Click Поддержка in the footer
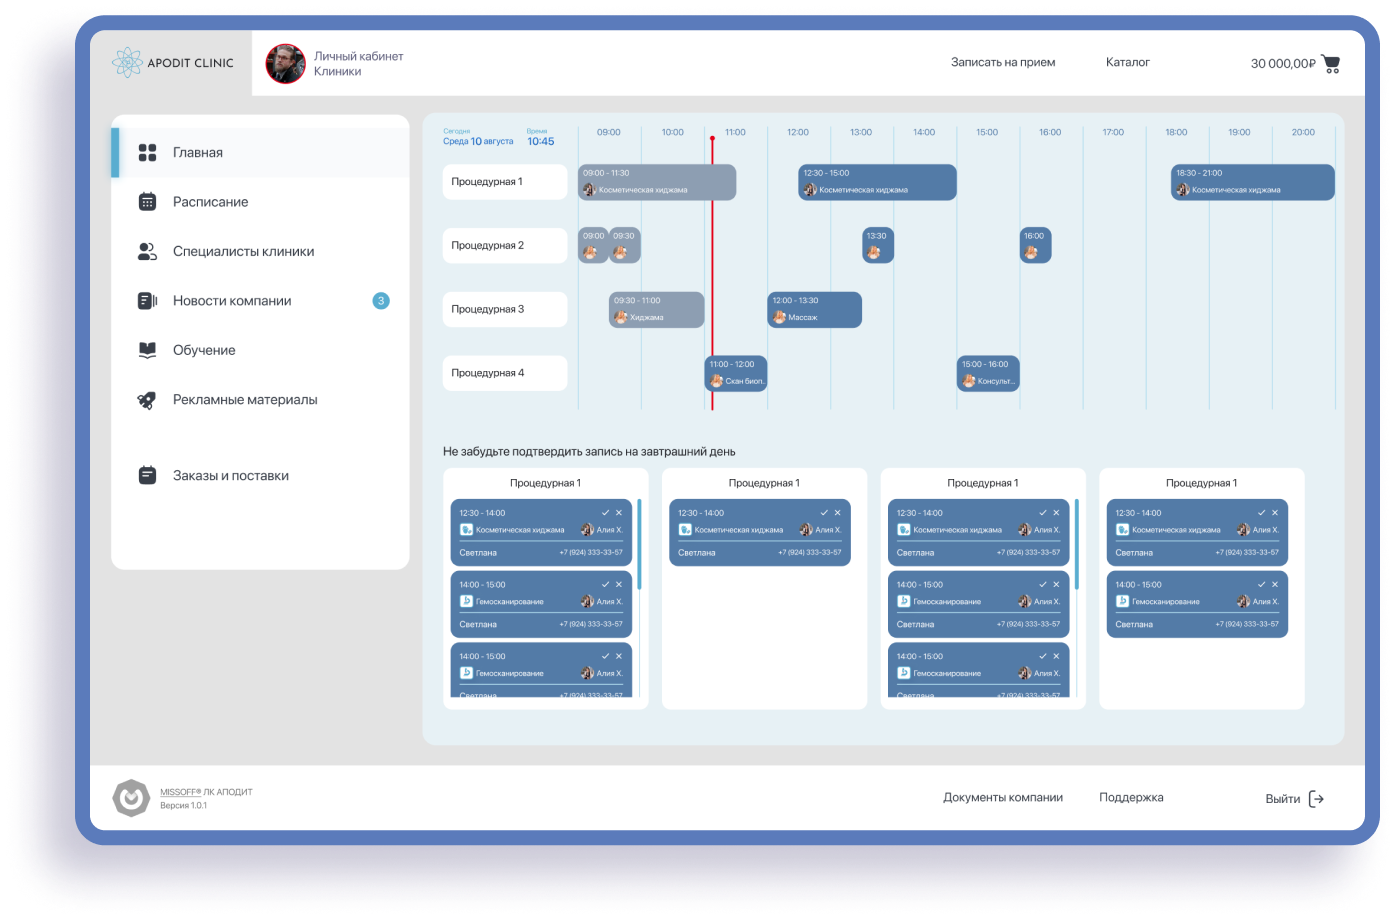The height and width of the screenshot is (921, 1396). tap(1131, 798)
